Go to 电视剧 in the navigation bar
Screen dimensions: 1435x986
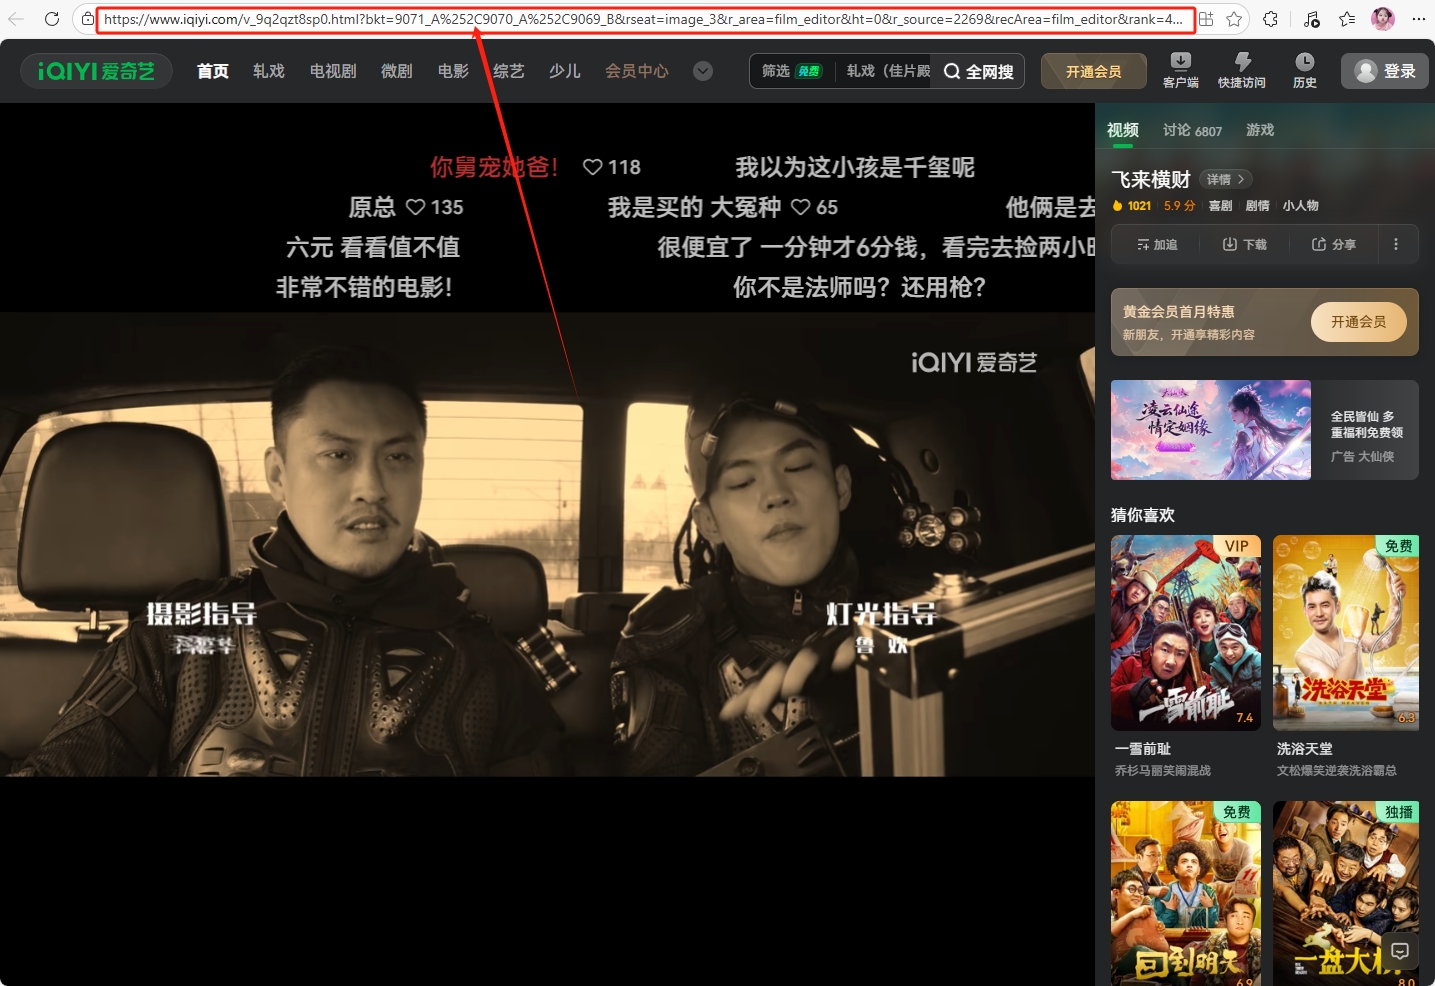tap(333, 71)
